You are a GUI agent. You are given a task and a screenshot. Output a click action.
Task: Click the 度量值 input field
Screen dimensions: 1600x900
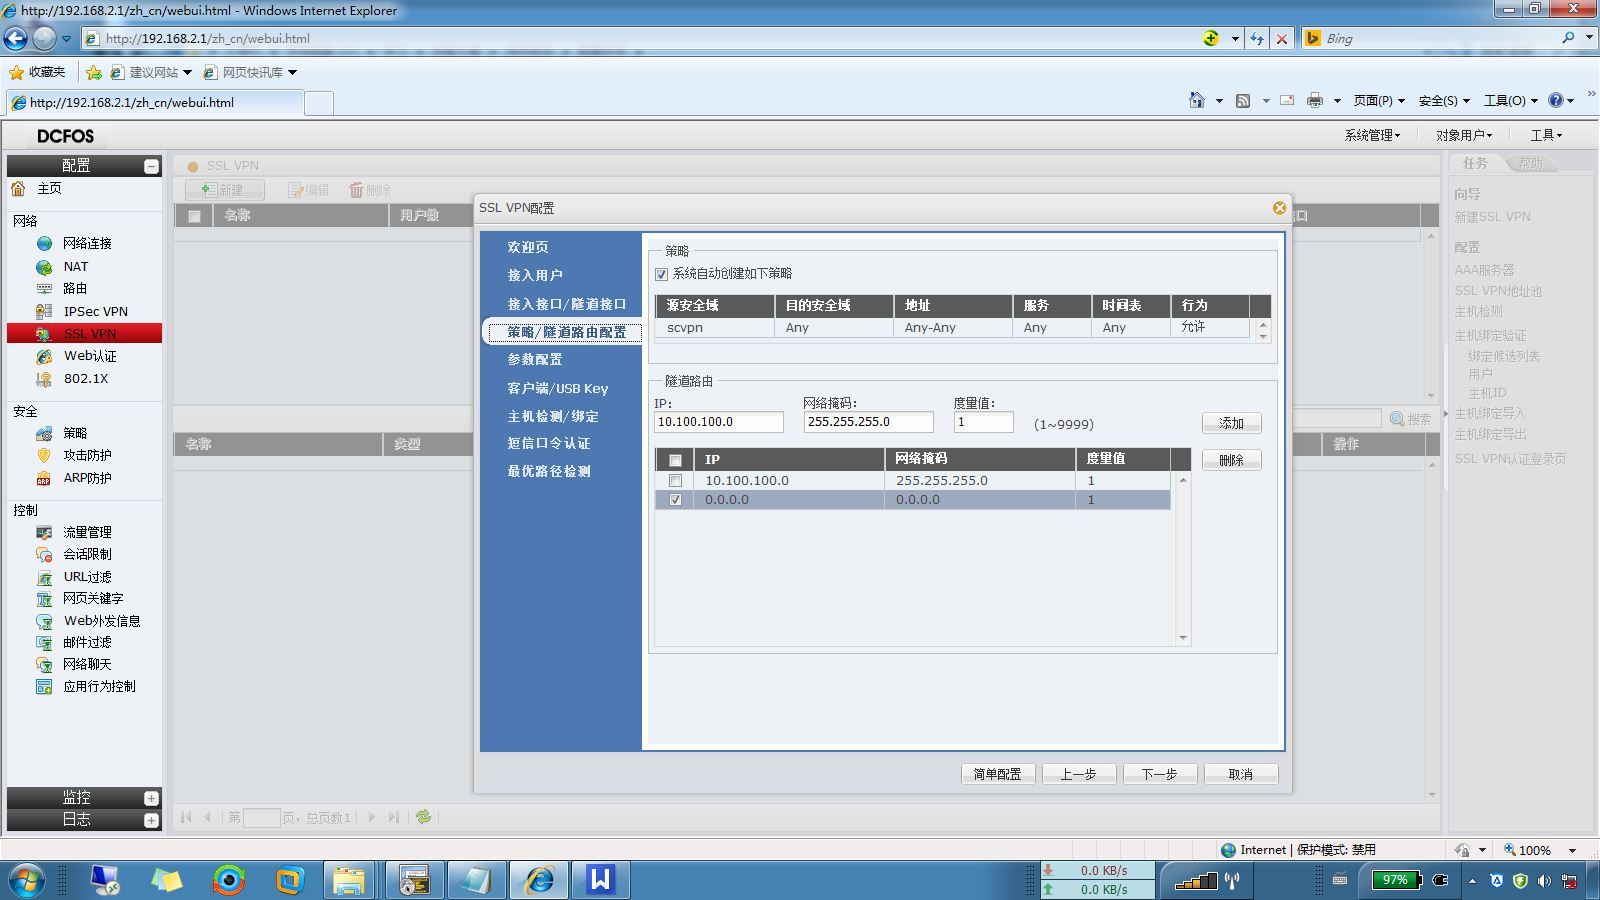[x=983, y=422]
